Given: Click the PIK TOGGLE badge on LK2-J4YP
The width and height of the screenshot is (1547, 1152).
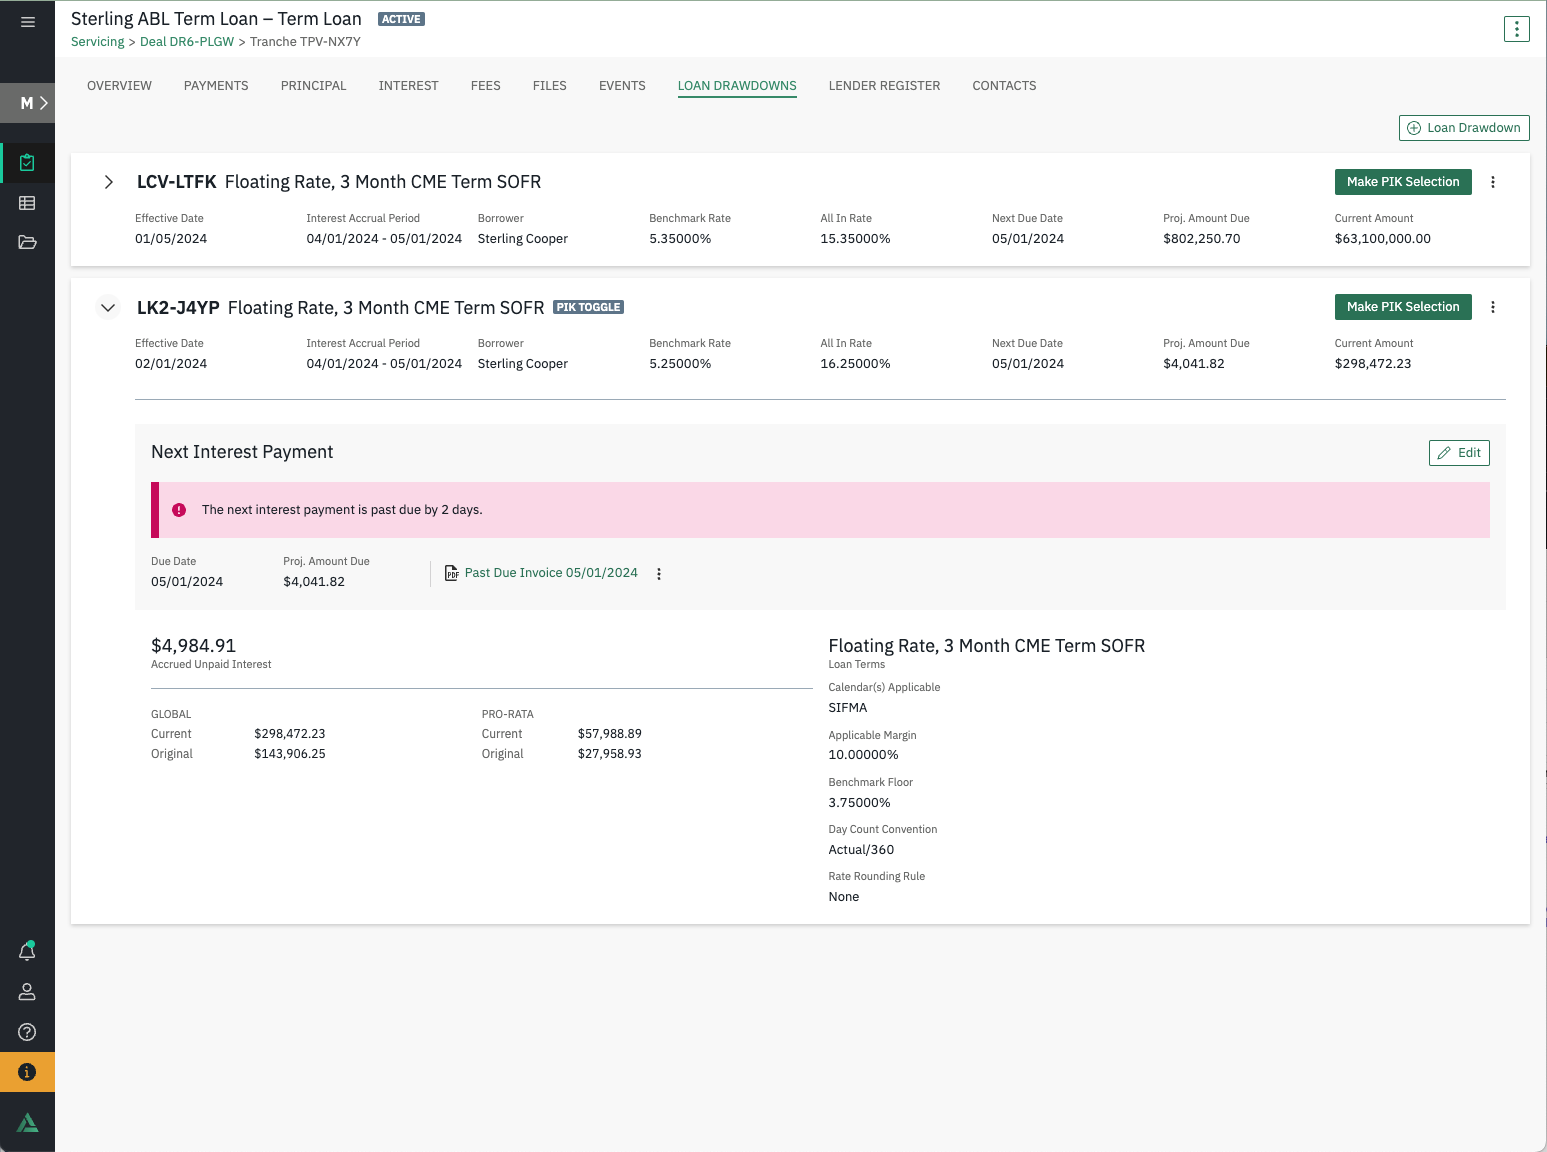Looking at the screenshot, I should (x=588, y=307).
